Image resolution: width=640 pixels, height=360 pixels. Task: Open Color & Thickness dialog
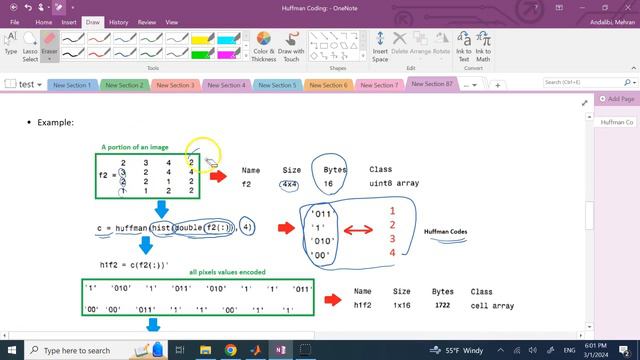click(264, 47)
